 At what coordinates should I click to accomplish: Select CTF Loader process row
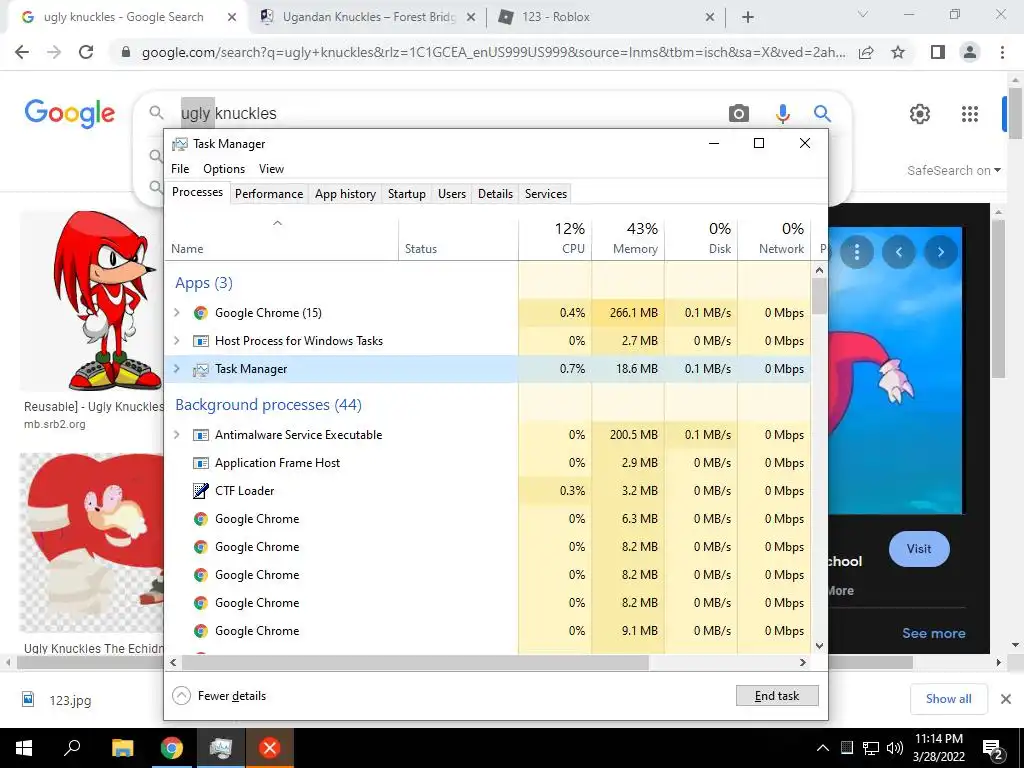[x=487, y=491]
